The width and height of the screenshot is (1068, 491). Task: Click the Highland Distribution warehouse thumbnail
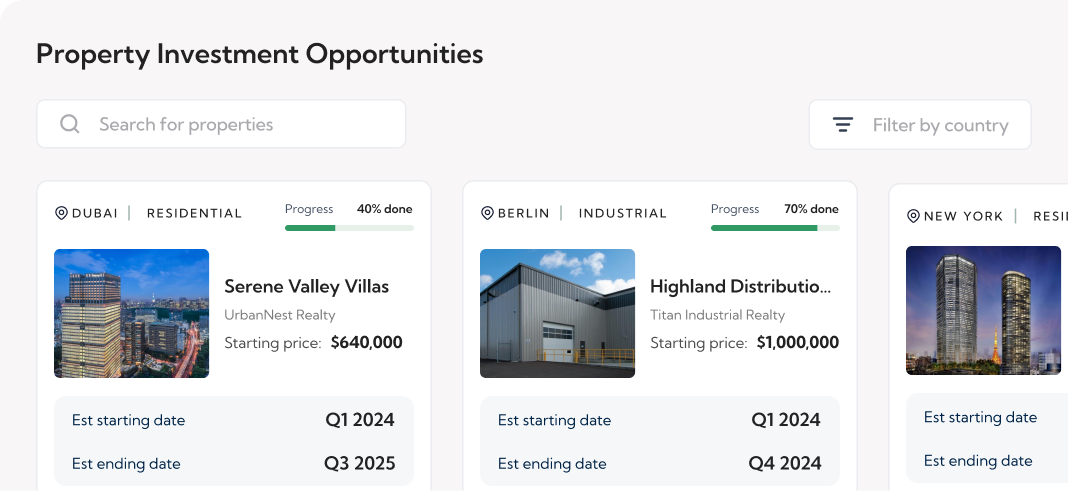[x=557, y=313]
